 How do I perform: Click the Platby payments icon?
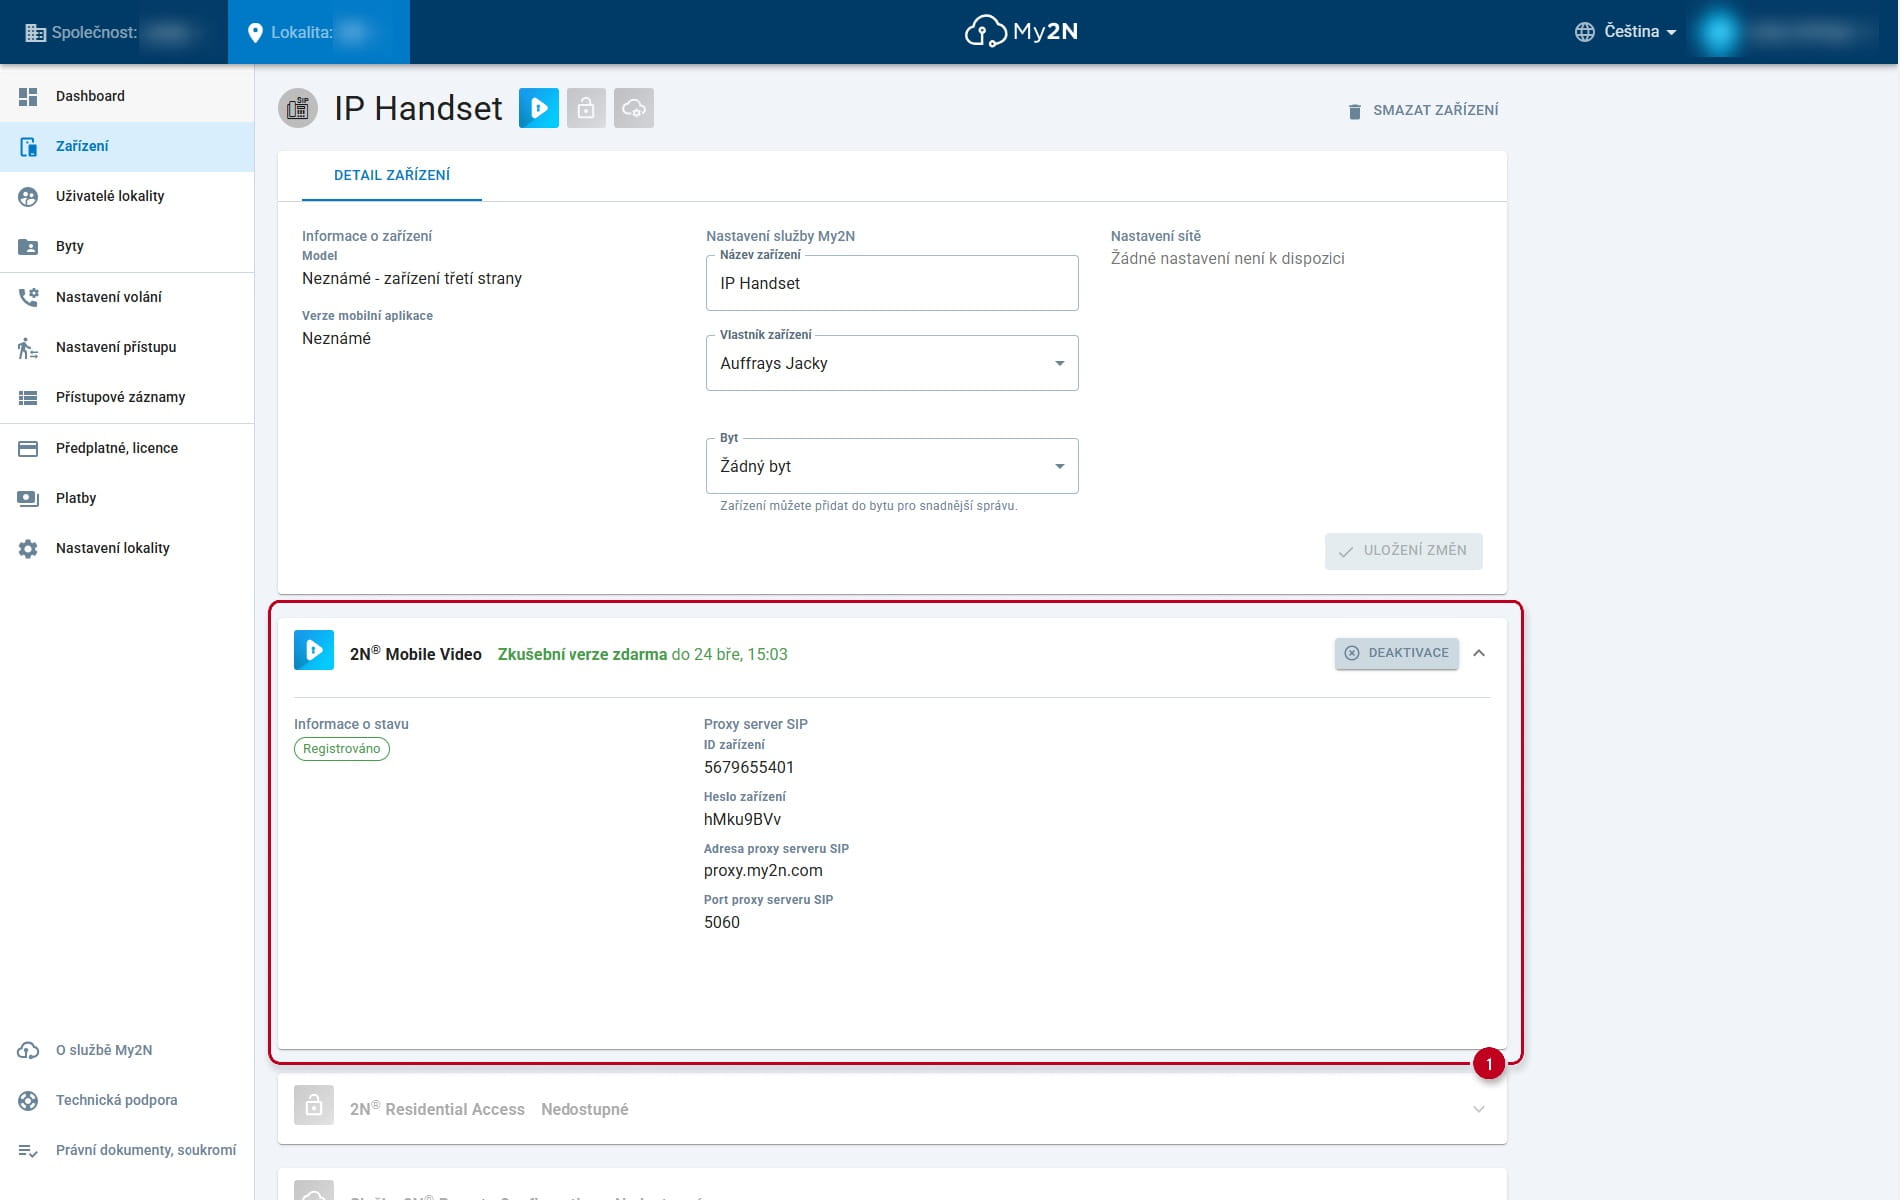(28, 498)
